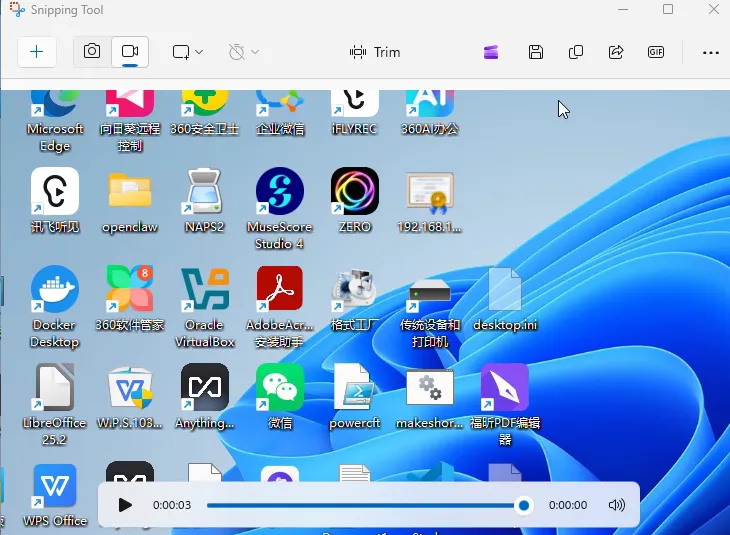Viewport: 730px width, 535px height.
Task: Select the openclaw folder icon
Action: [130, 202]
